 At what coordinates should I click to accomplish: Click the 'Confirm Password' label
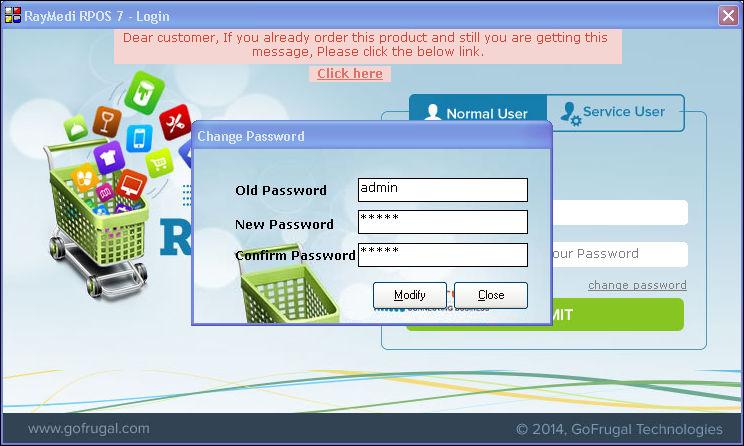[x=295, y=256]
